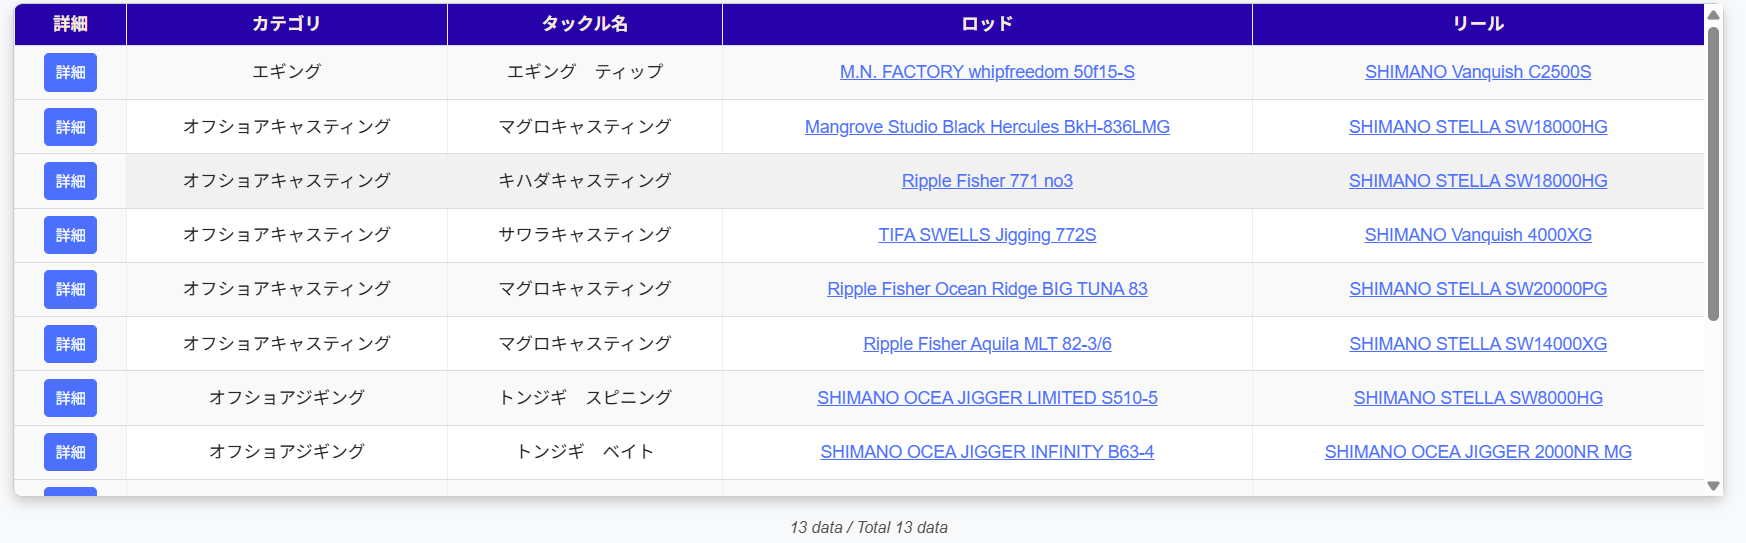Click the カテゴリ column header
Screen dimensions: 1746x543
[x=286, y=24]
